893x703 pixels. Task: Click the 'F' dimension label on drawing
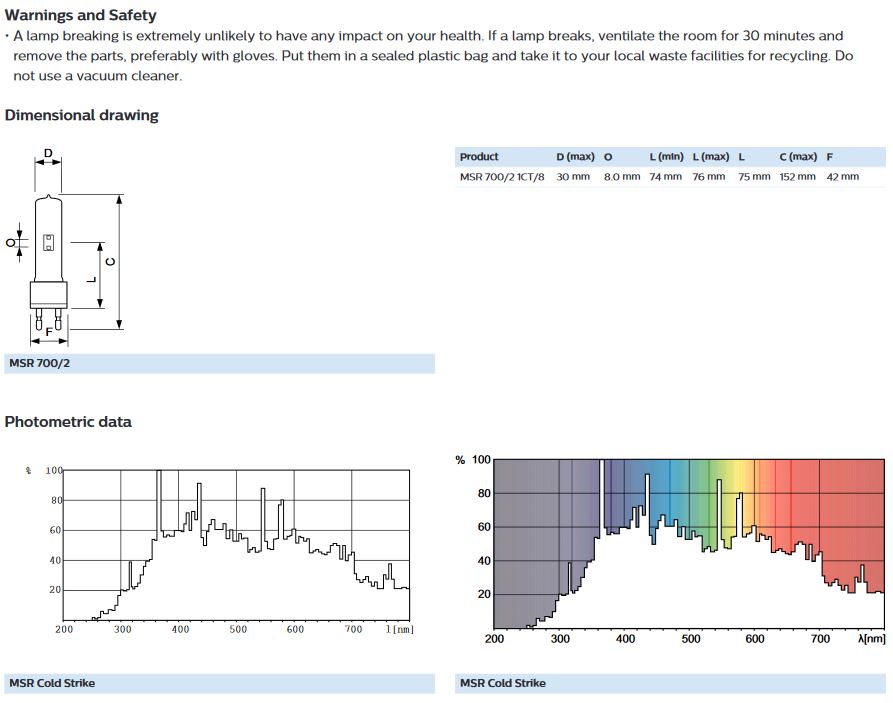tap(49, 332)
